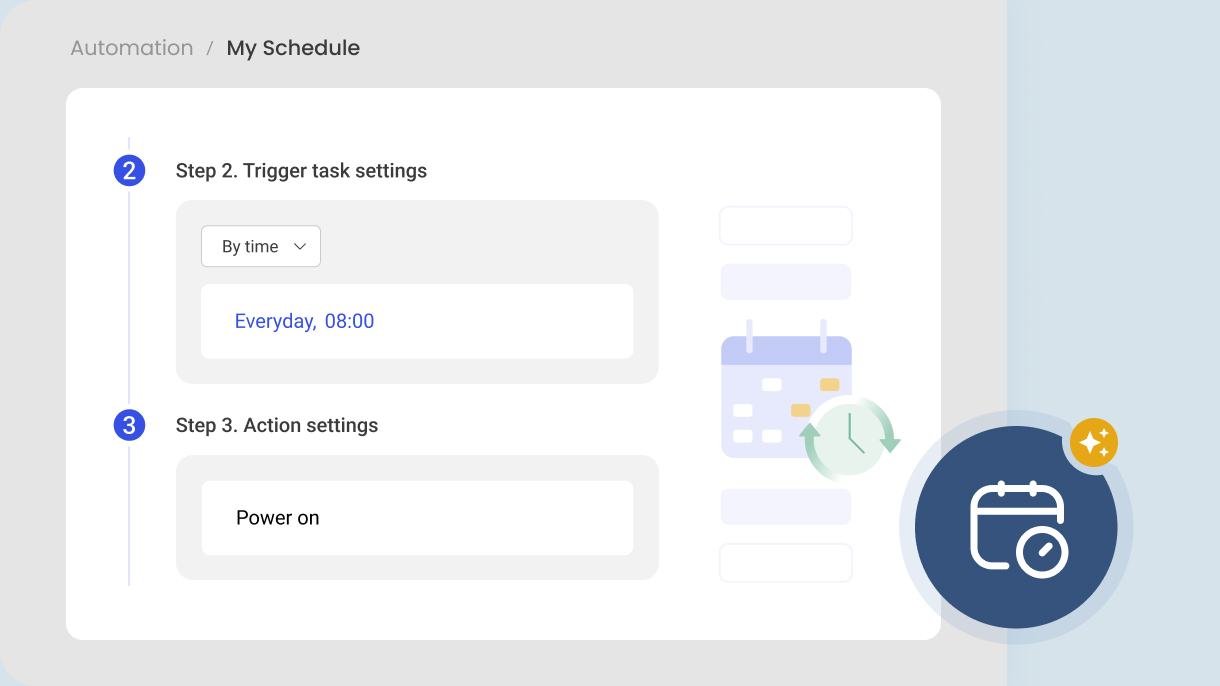Click the green circular clock refresh icon
1220x686 pixels.
pos(850,439)
